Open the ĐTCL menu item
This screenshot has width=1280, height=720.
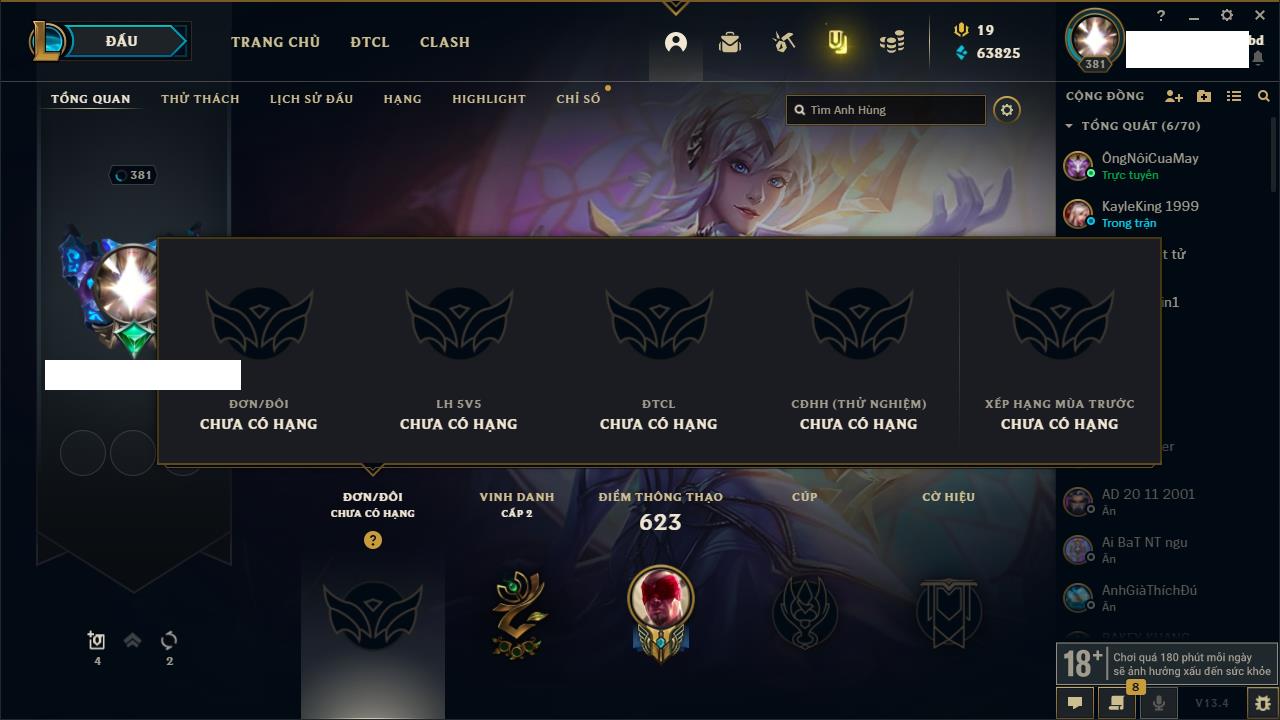tap(370, 42)
